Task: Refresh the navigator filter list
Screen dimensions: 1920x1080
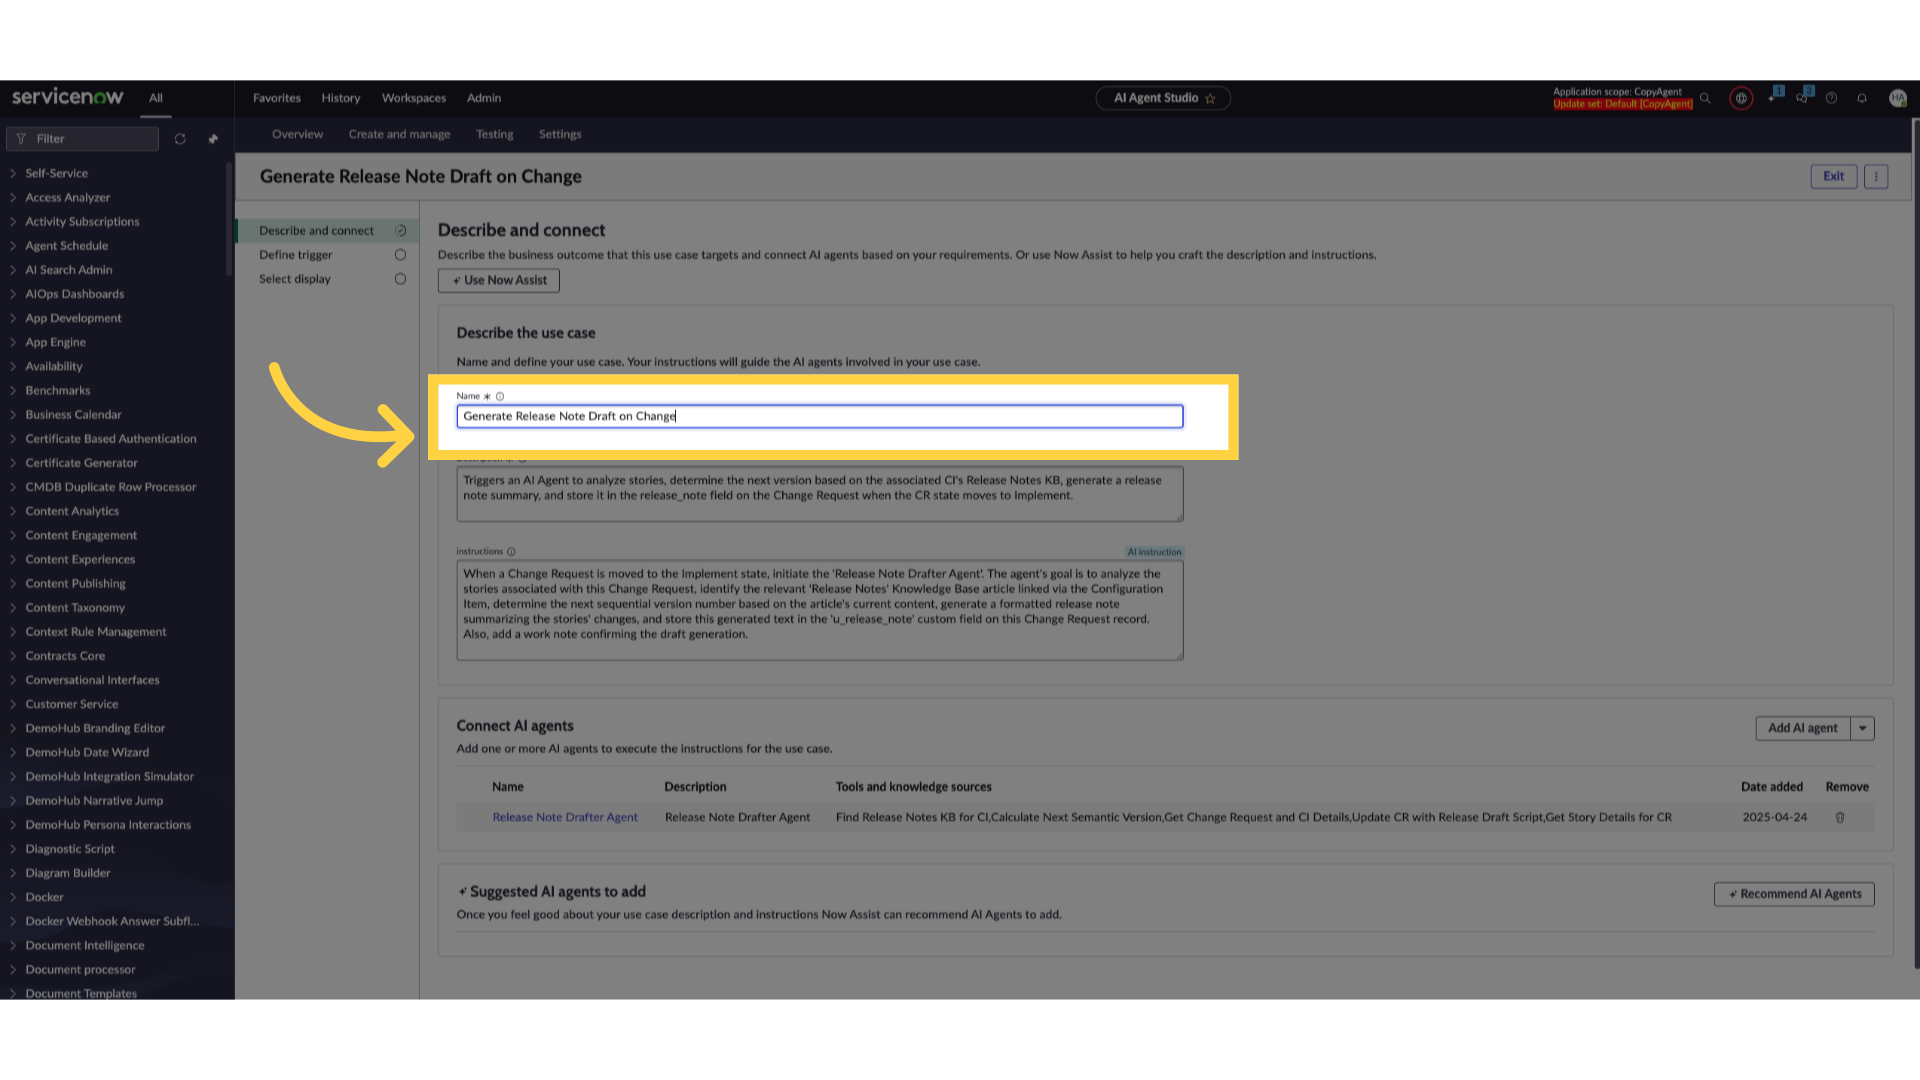Action: tap(180, 139)
